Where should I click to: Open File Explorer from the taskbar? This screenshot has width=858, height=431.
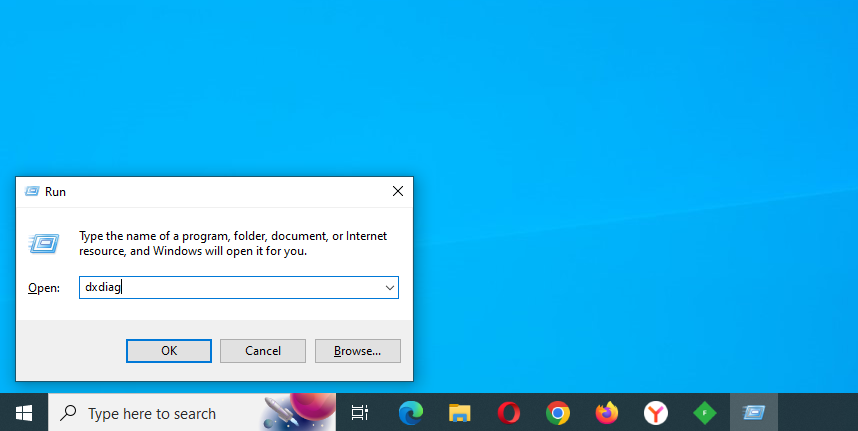coord(460,412)
